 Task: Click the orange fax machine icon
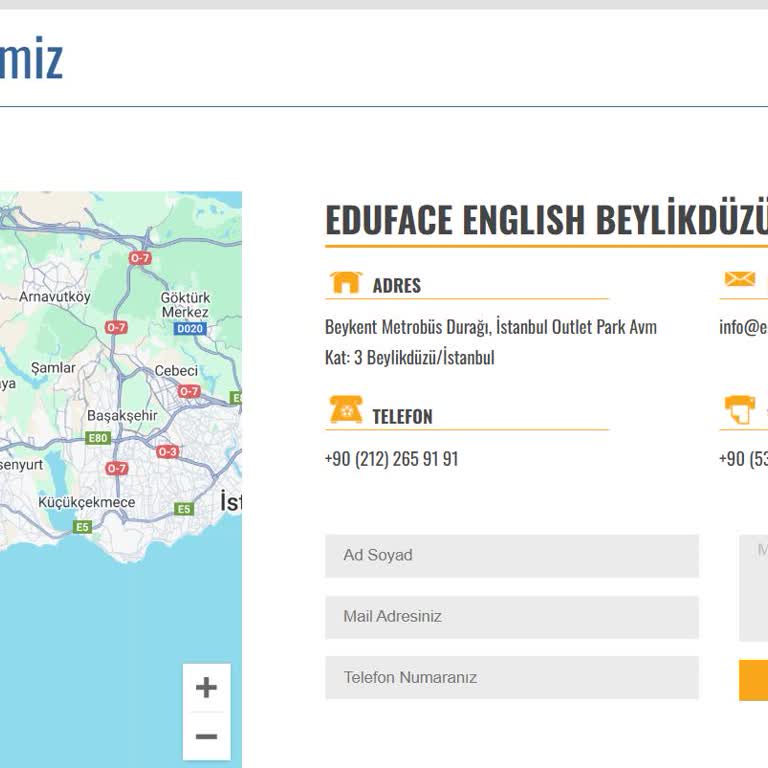click(740, 409)
